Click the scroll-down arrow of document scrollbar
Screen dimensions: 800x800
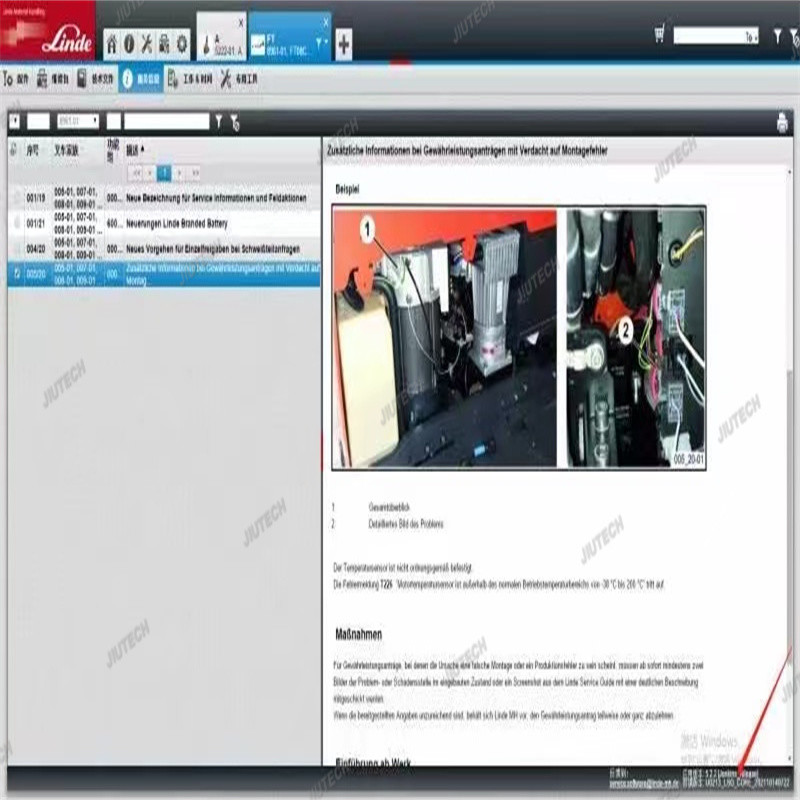click(790, 759)
